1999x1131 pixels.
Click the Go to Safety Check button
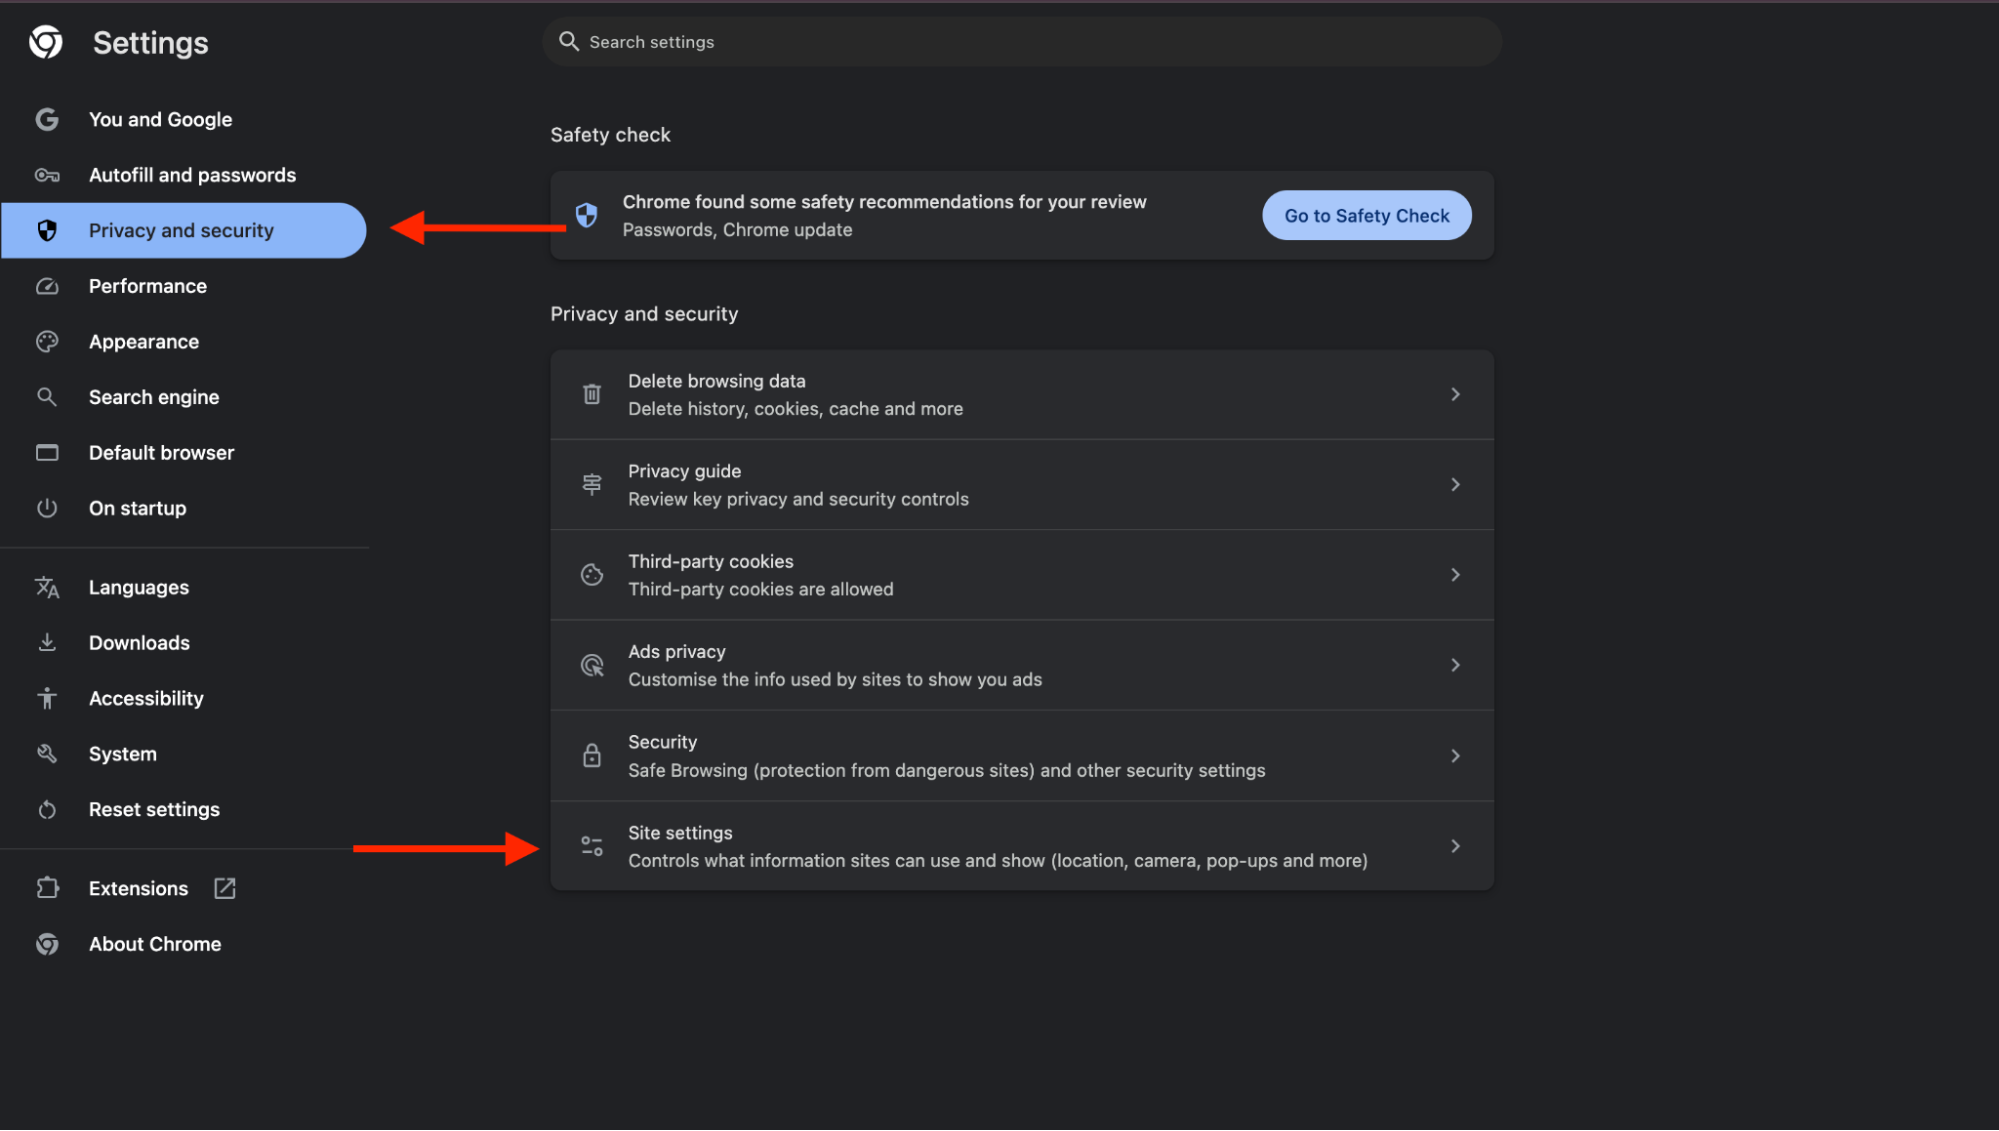1366,215
